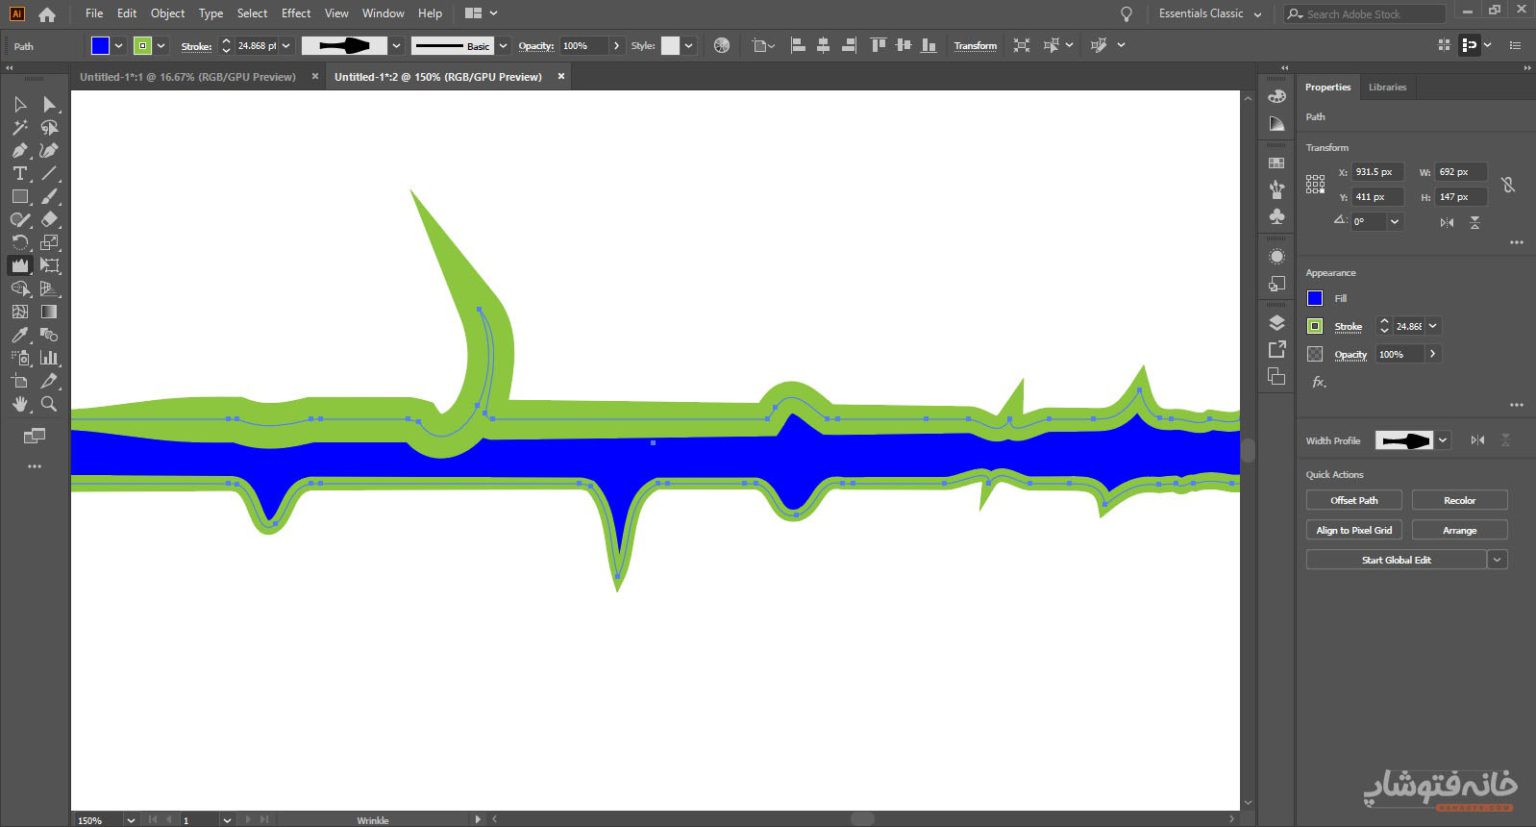1536x827 pixels.
Task: Select the Type tool
Action: (19, 174)
